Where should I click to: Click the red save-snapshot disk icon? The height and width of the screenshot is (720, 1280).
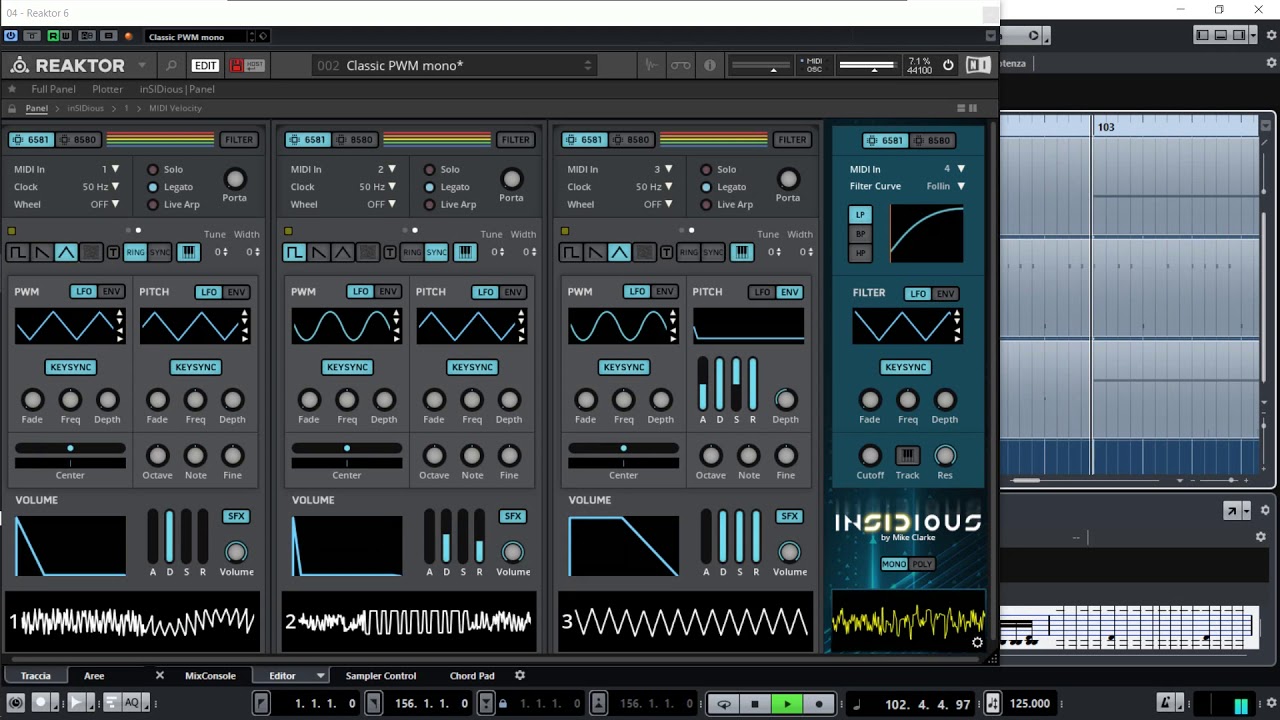pos(237,66)
